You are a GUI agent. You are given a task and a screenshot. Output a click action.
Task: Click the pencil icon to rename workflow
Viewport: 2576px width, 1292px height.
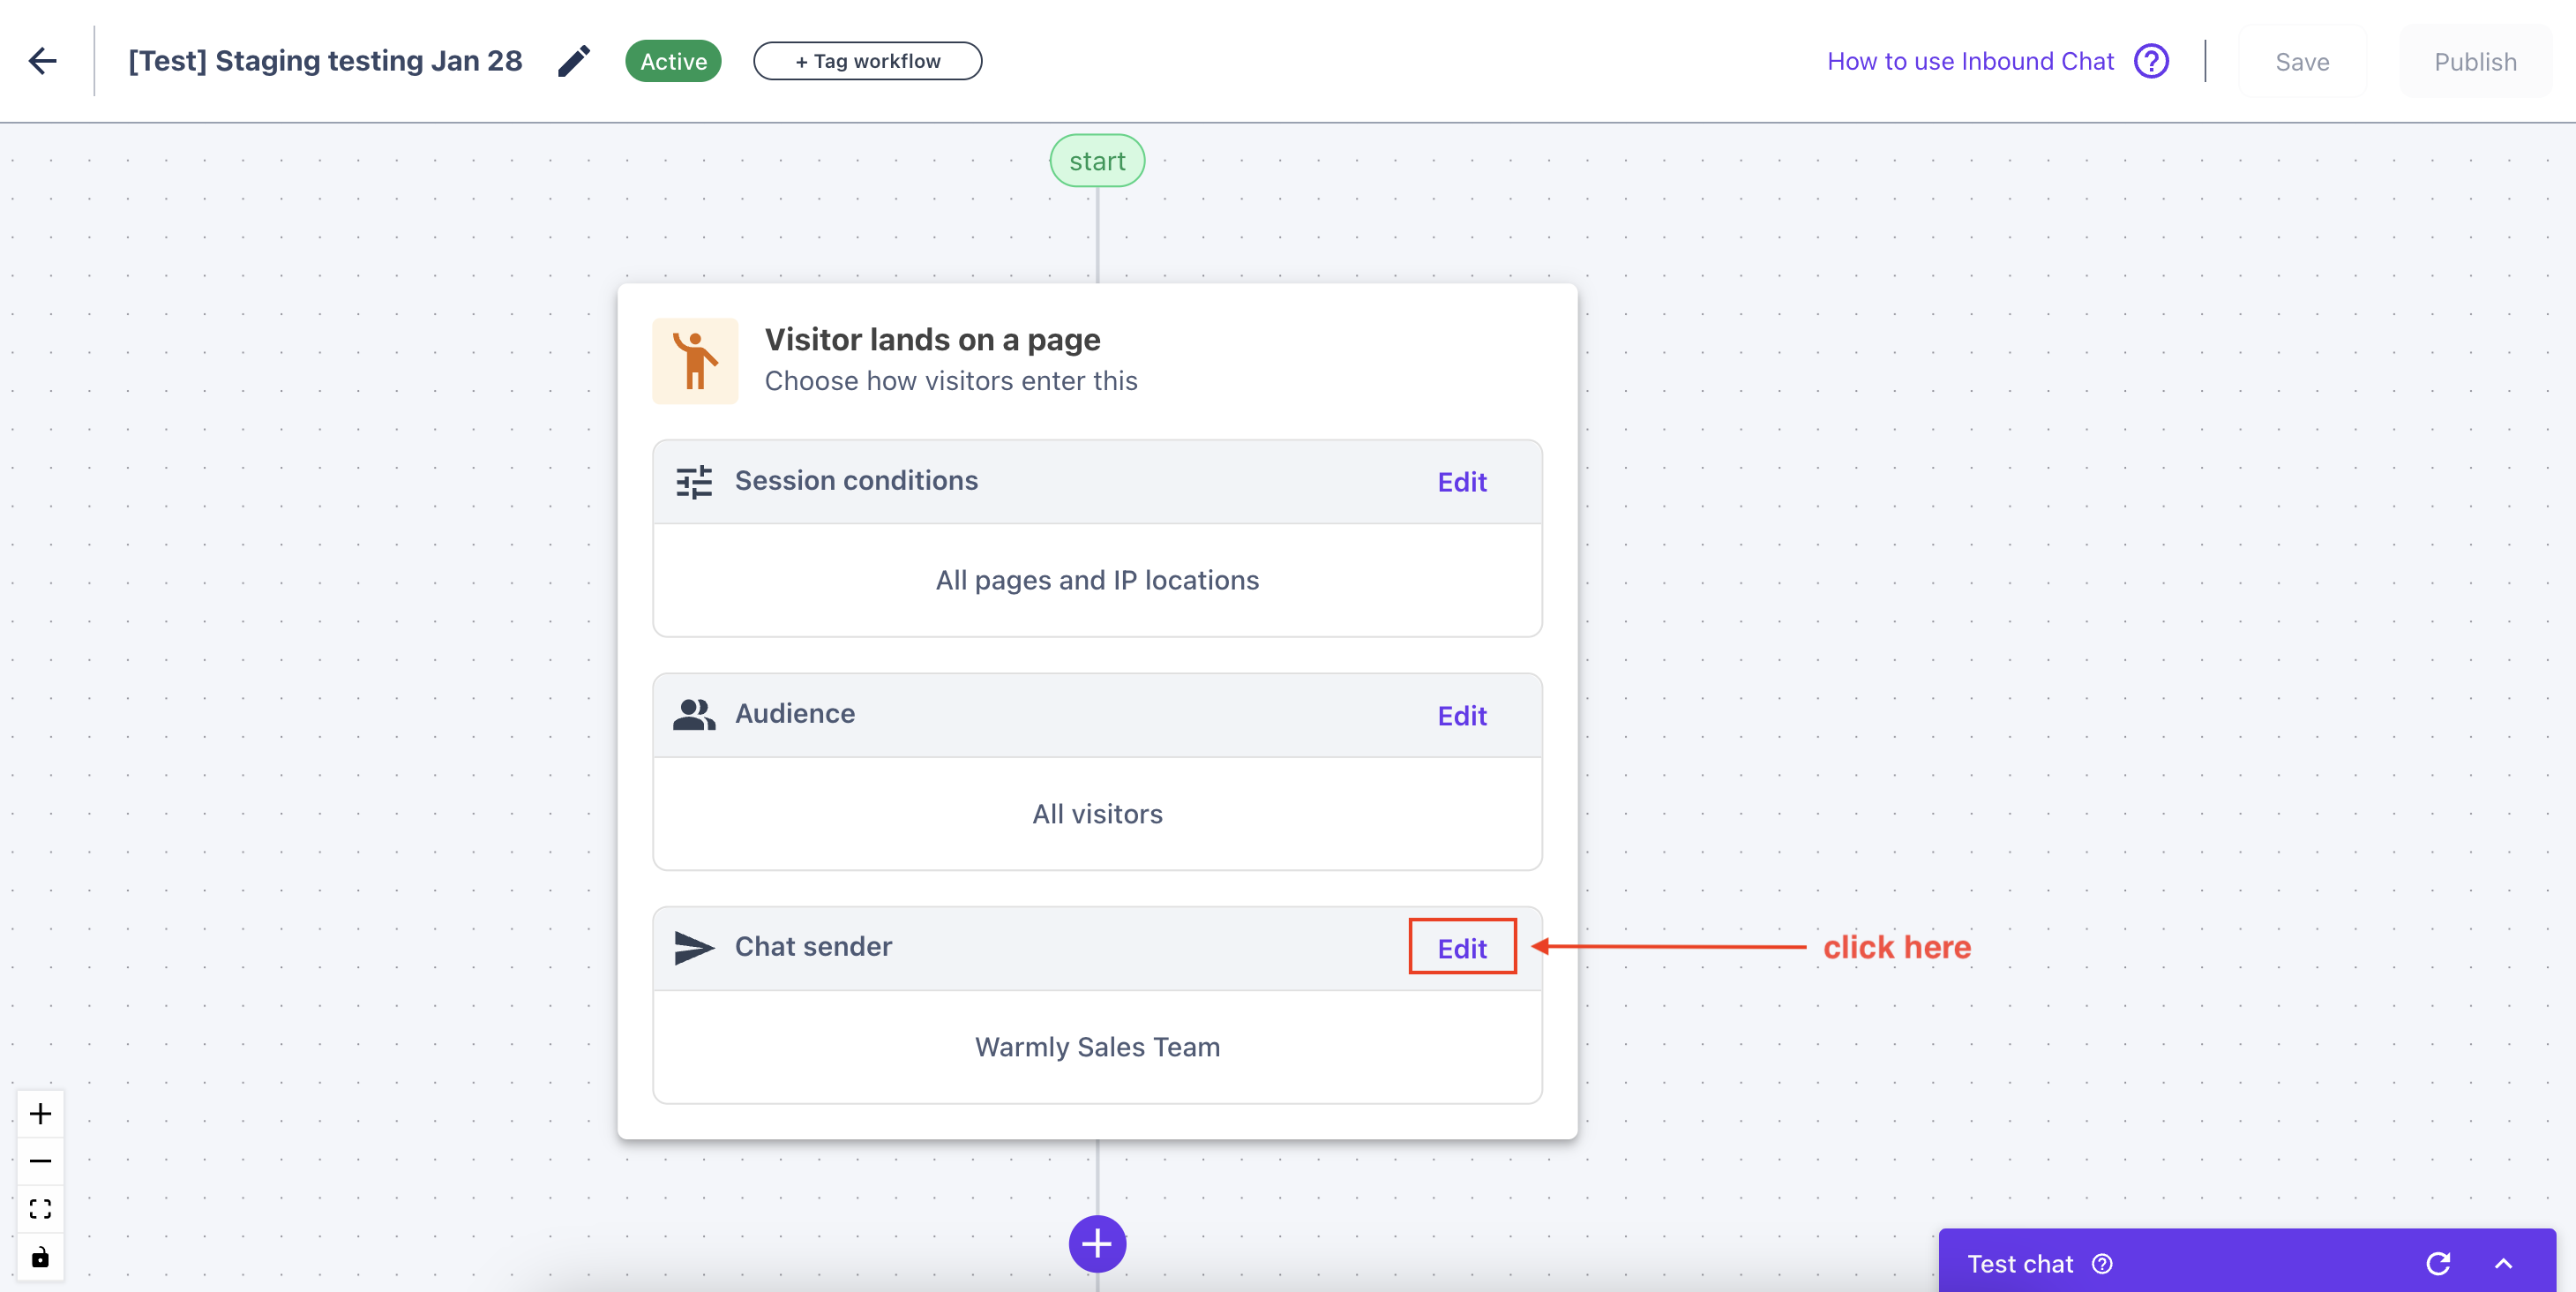[x=574, y=61]
